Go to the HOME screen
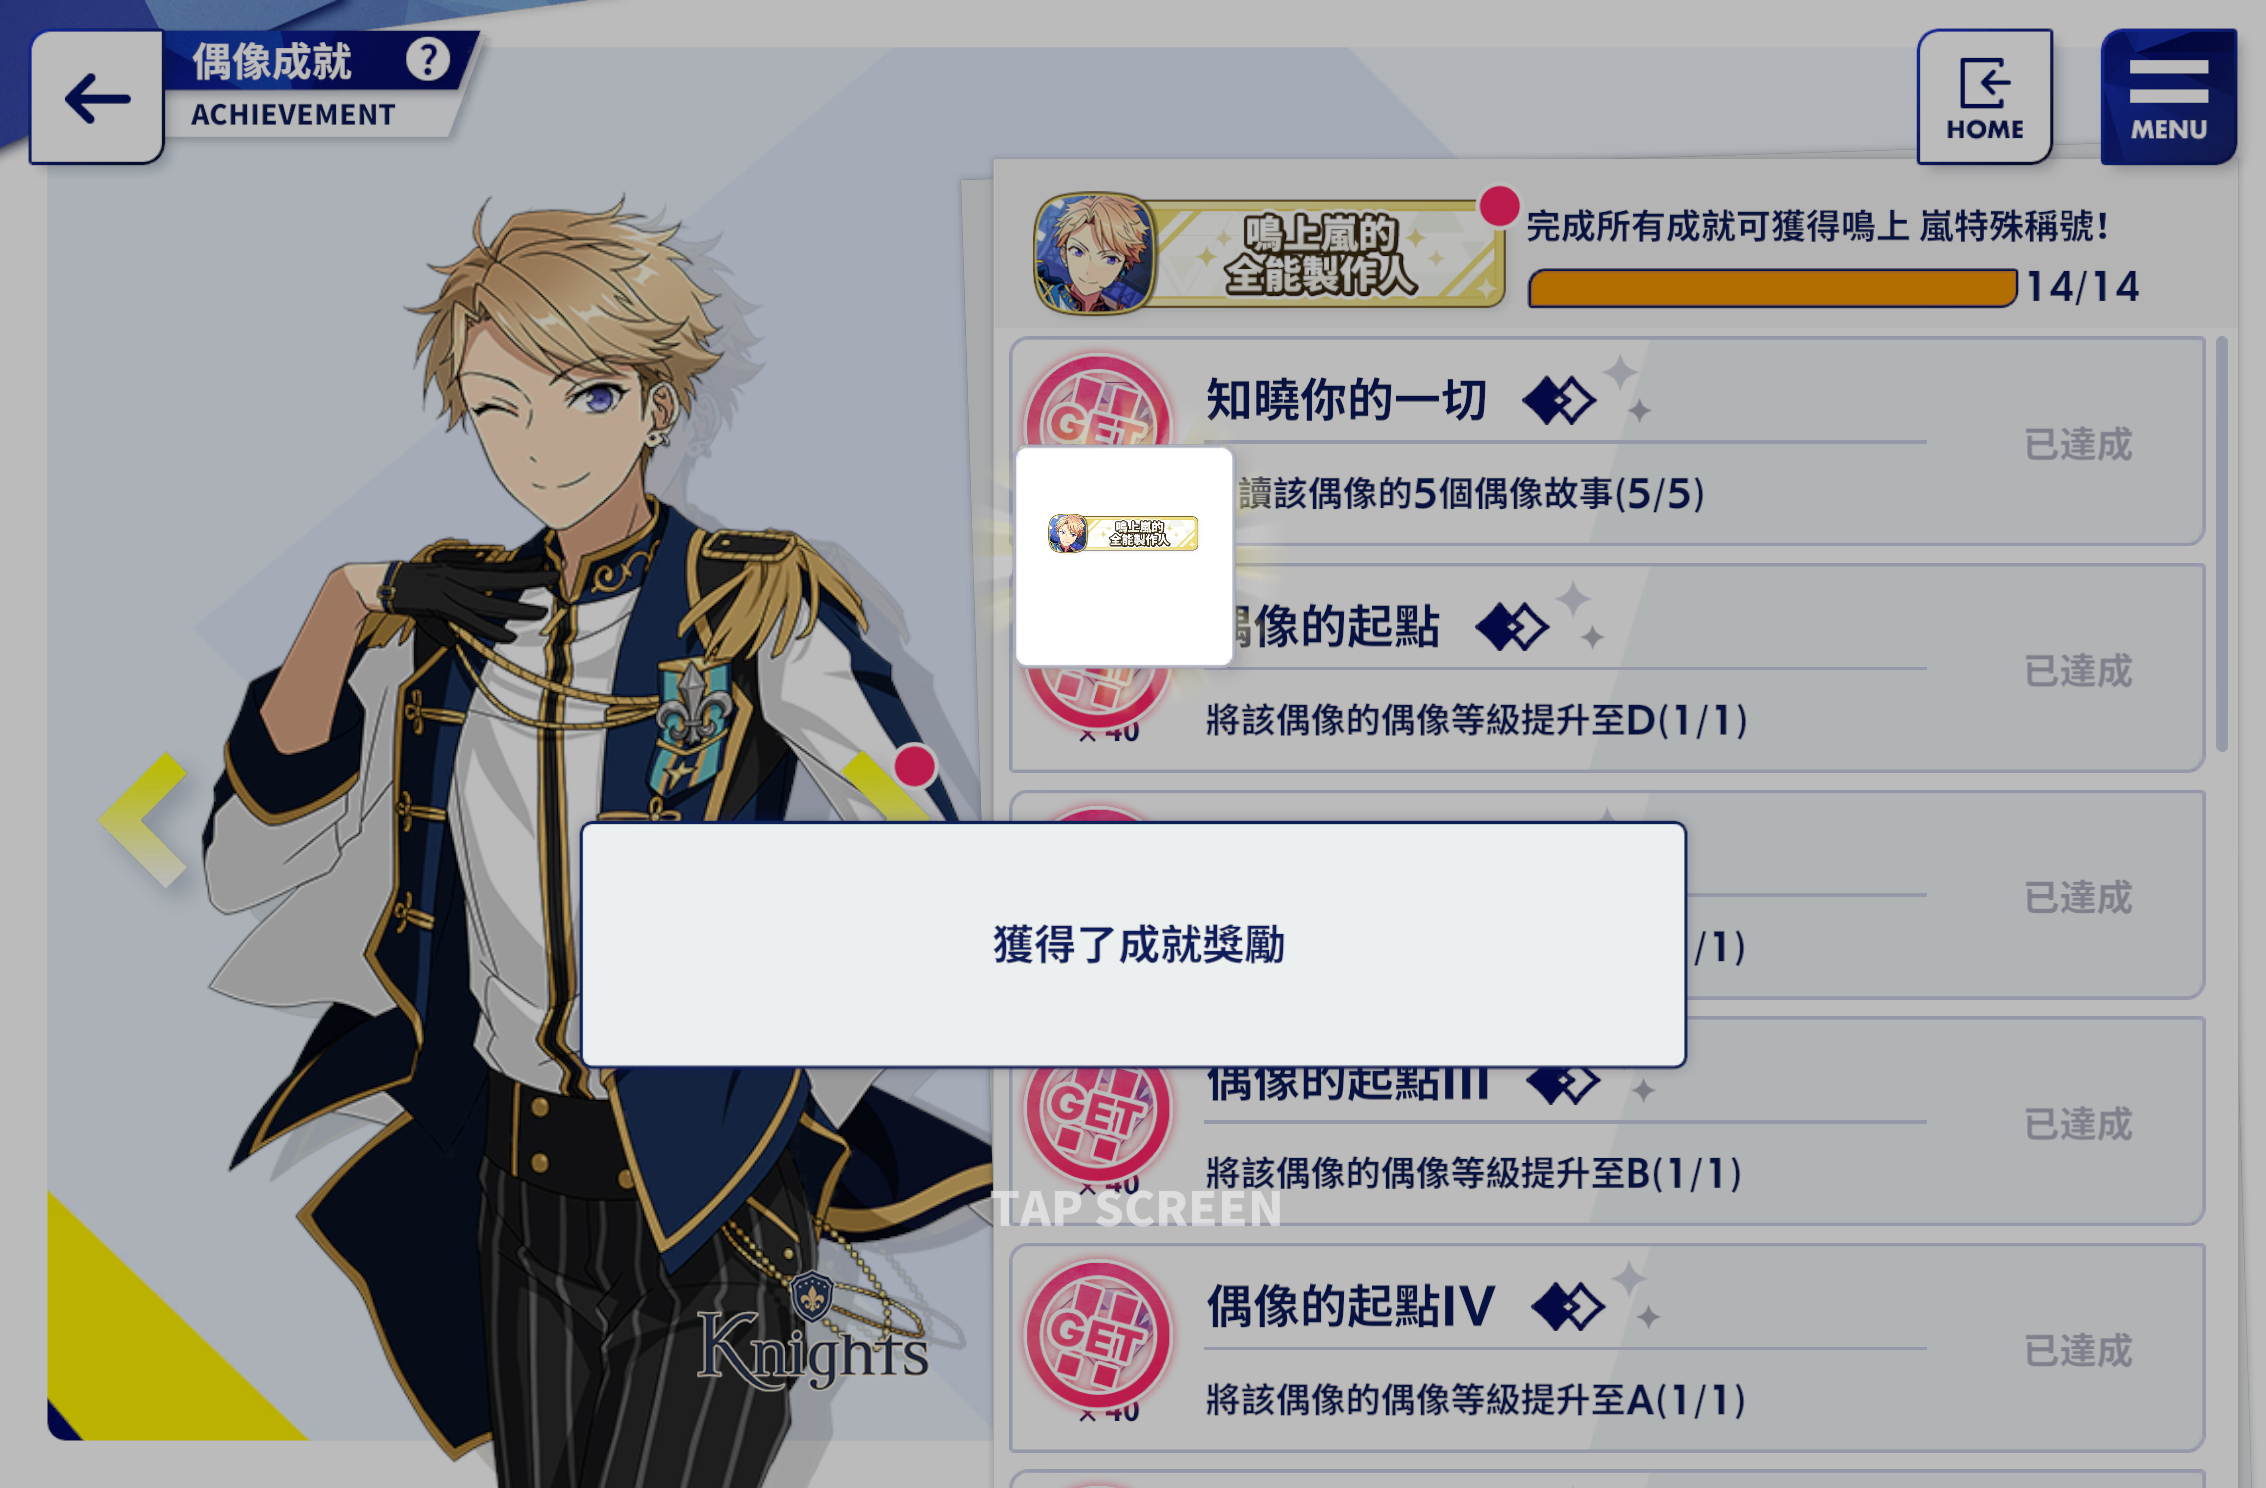Image resolution: width=2266 pixels, height=1488 pixels. tap(1985, 97)
